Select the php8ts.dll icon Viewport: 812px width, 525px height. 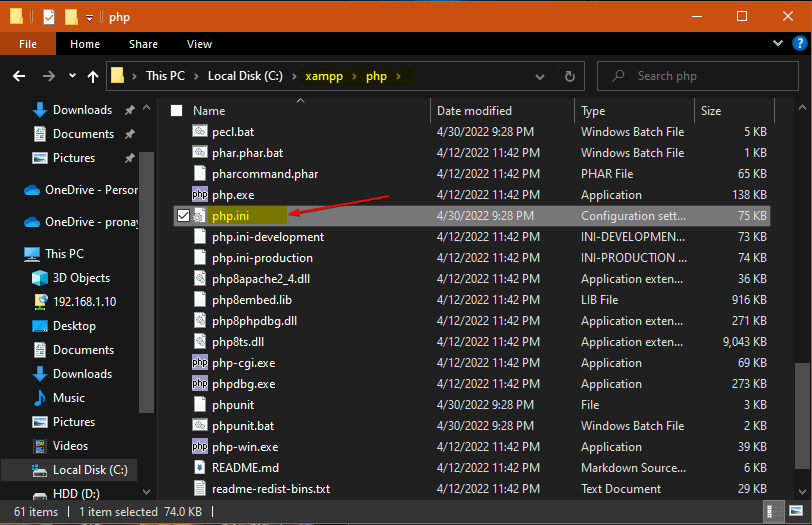[x=200, y=342]
